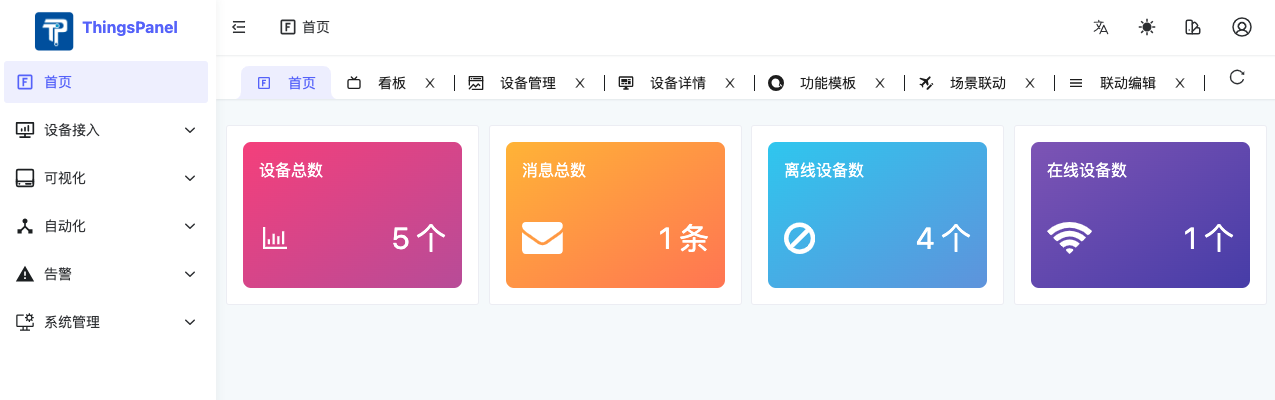Click the prohibited icon in 离线设备数 card
Image resolution: width=1275 pixels, height=400 pixels.
pos(800,238)
